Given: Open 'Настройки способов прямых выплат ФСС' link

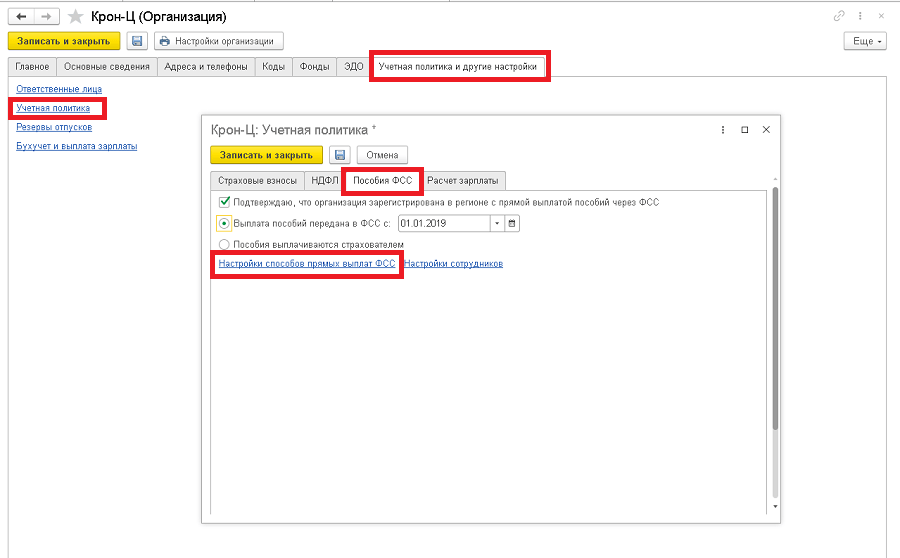Looking at the screenshot, I should [x=308, y=264].
